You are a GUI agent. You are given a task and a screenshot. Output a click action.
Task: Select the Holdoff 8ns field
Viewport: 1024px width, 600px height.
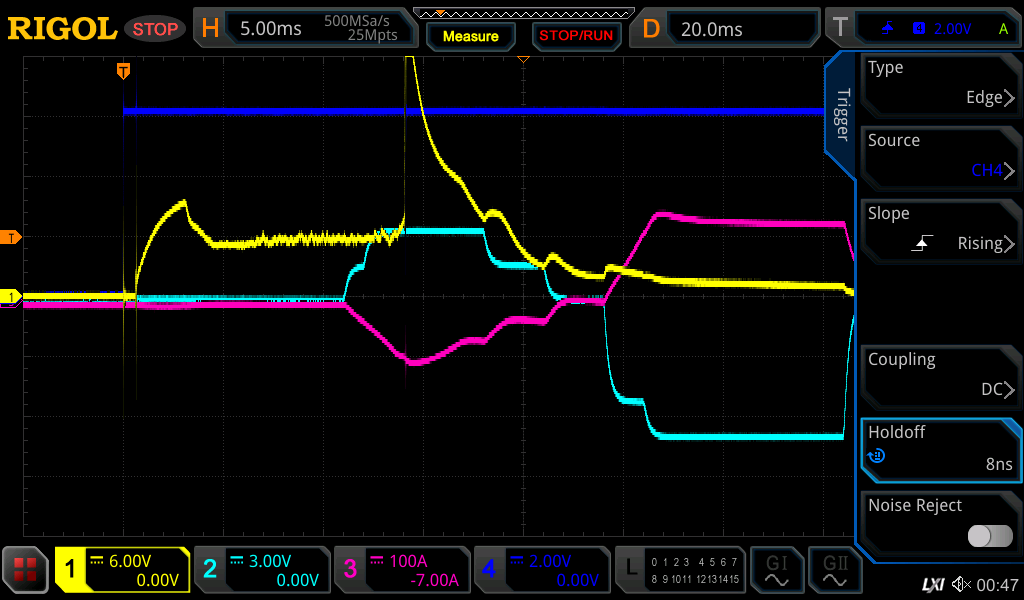point(940,449)
